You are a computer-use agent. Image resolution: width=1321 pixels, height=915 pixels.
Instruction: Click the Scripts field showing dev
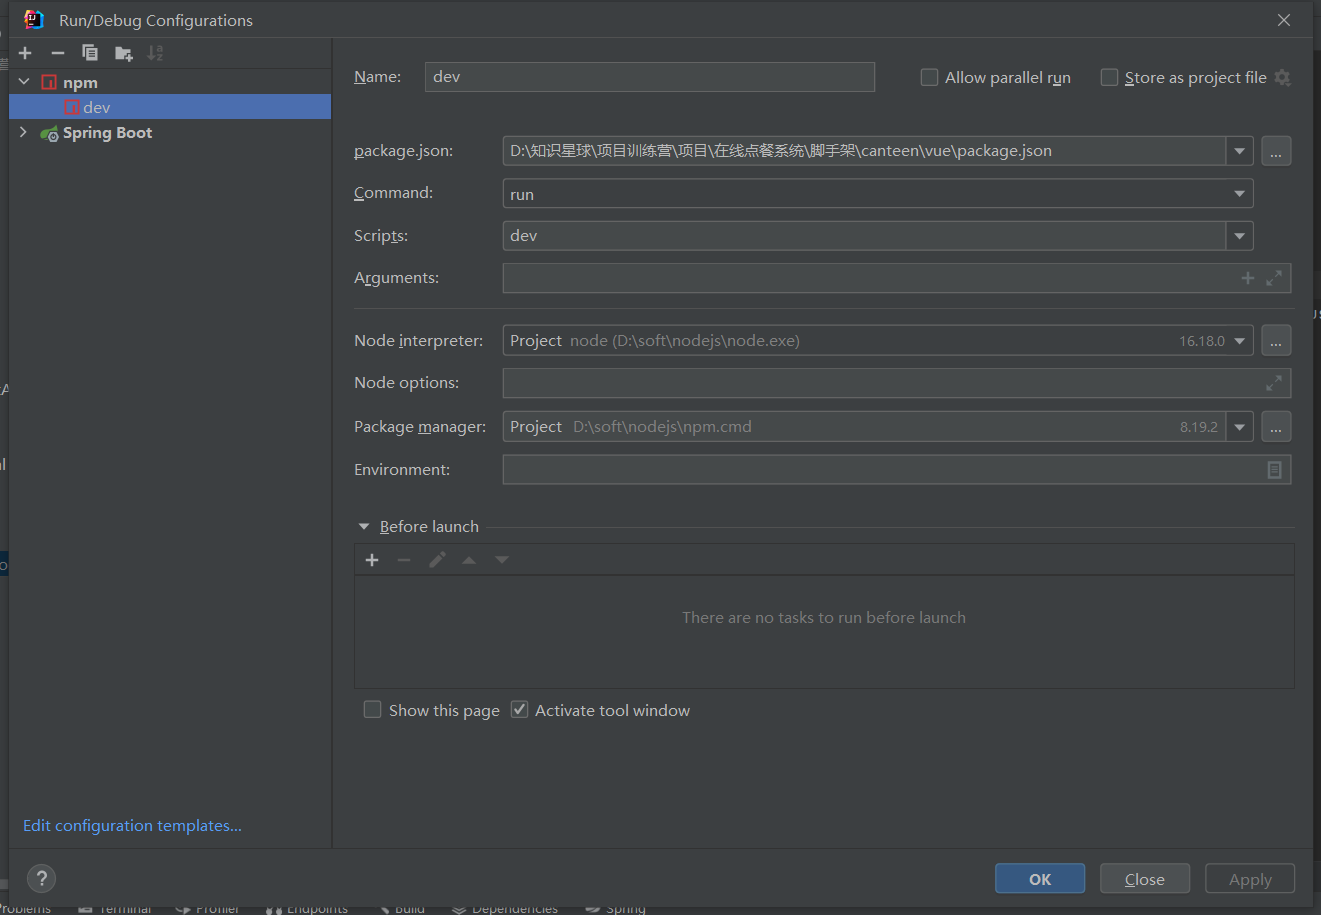point(865,236)
